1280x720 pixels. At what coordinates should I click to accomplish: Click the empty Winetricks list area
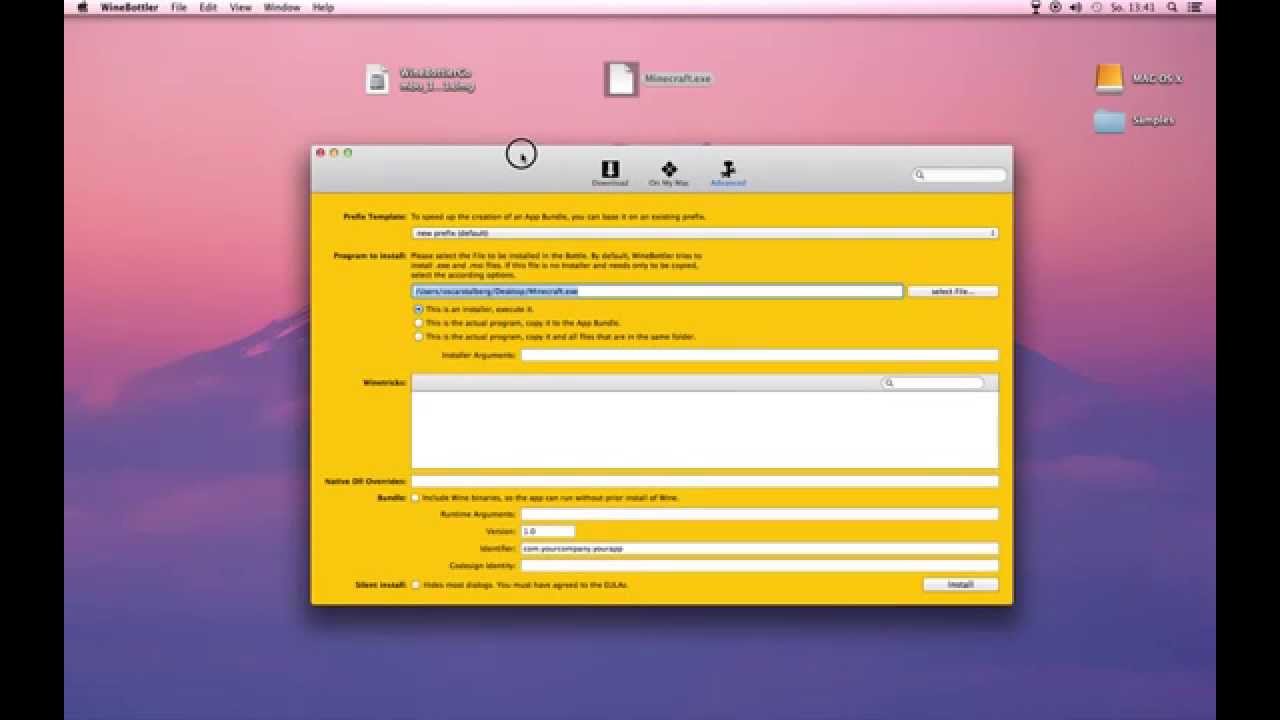705,429
